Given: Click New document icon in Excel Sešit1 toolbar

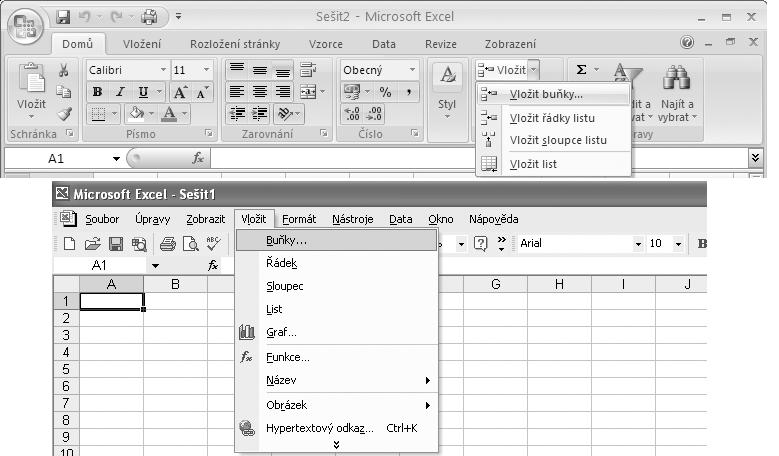Looking at the screenshot, I should 70,243.
